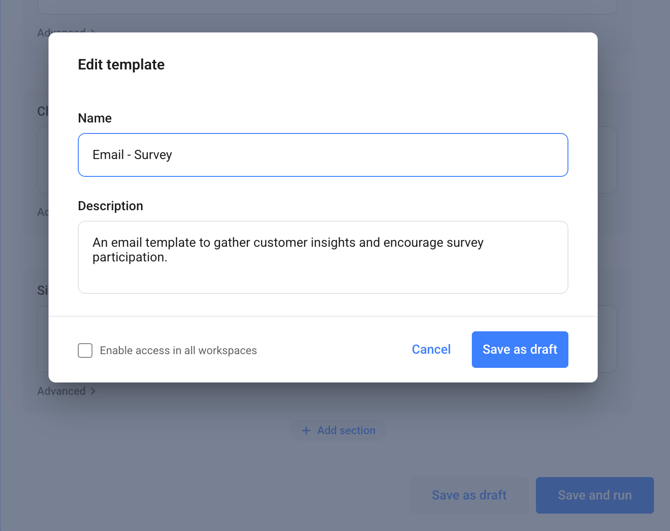Click the 'Enable access in all workspaces' label

[178, 351]
